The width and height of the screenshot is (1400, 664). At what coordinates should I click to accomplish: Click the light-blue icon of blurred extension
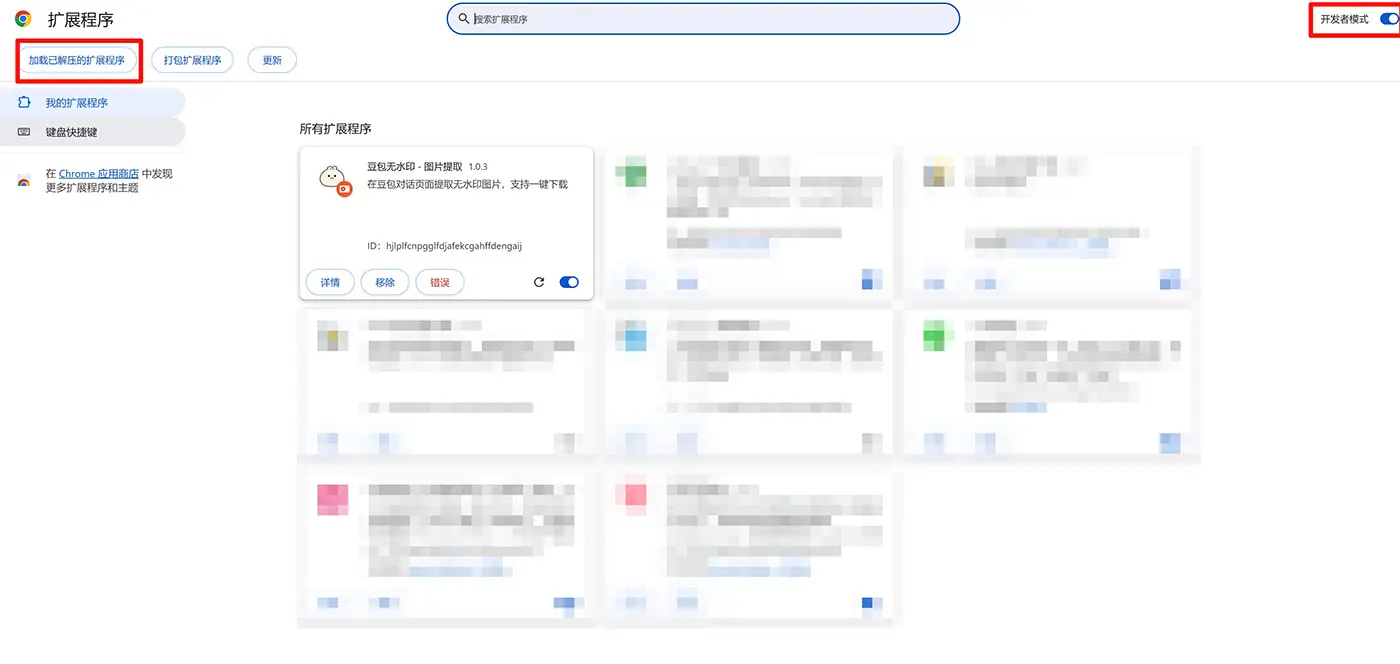pyautogui.click(x=632, y=336)
